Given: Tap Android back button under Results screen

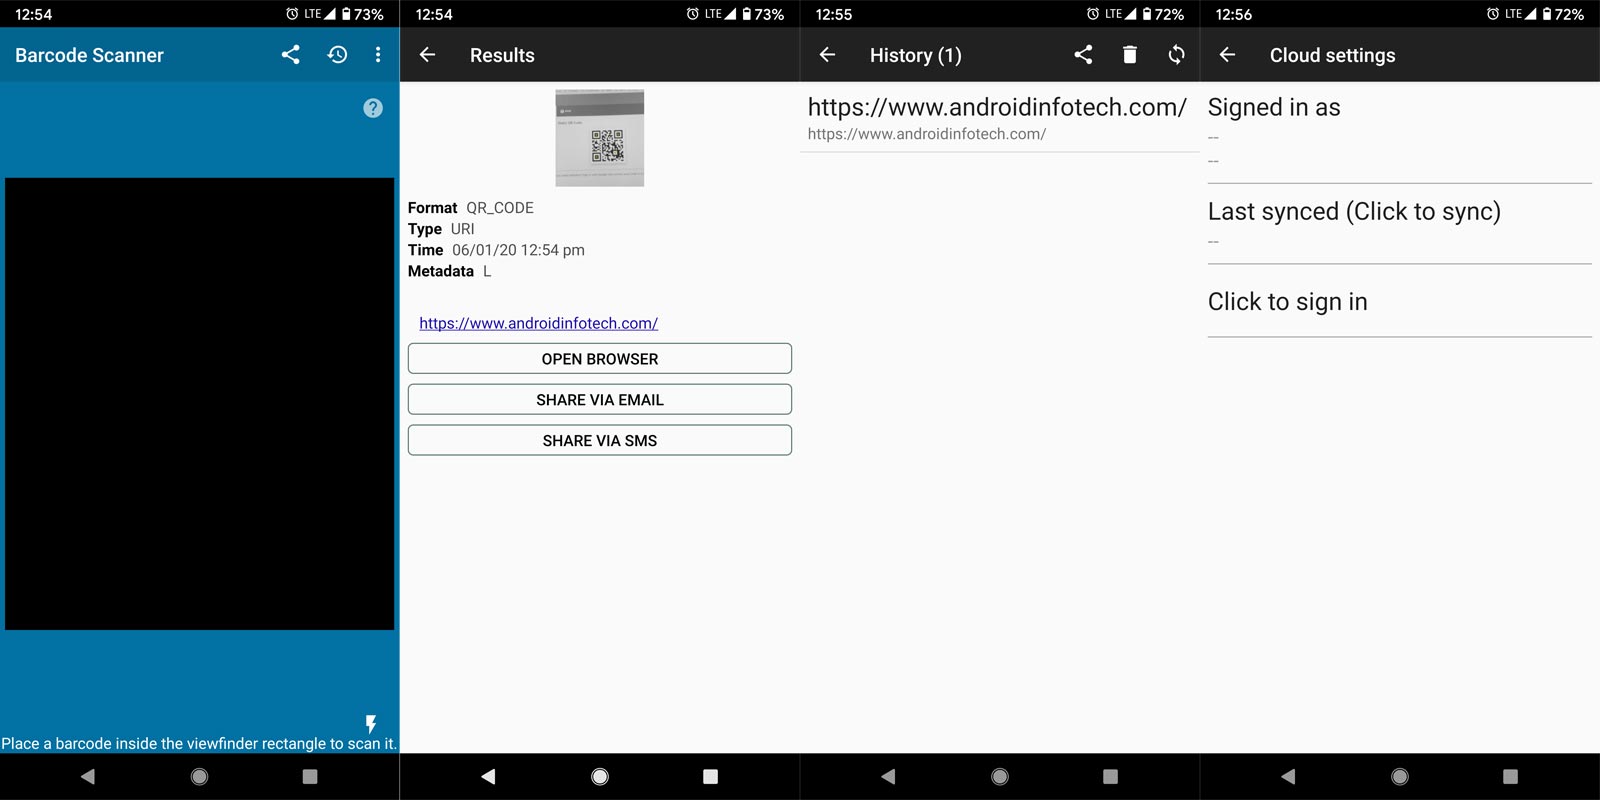Looking at the screenshot, I should point(488,776).
